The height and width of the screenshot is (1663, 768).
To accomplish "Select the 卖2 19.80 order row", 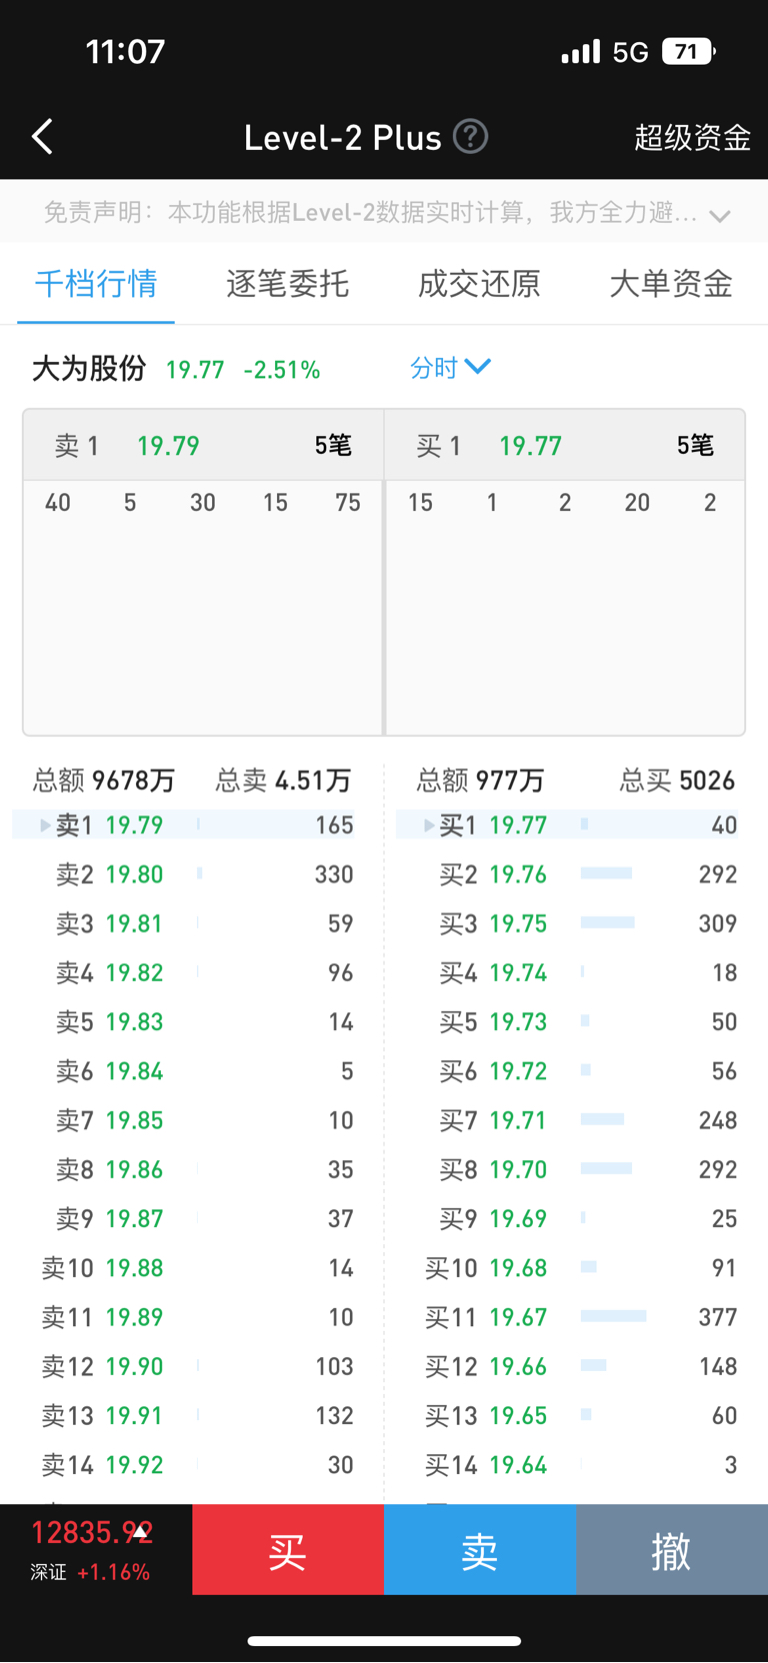I will pos(196,875).
